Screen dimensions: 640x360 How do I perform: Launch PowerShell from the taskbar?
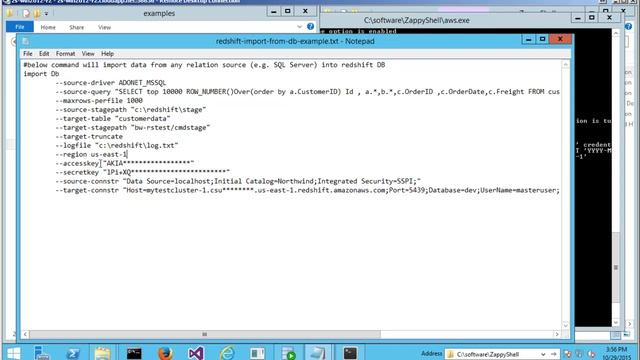coord(73,353)
